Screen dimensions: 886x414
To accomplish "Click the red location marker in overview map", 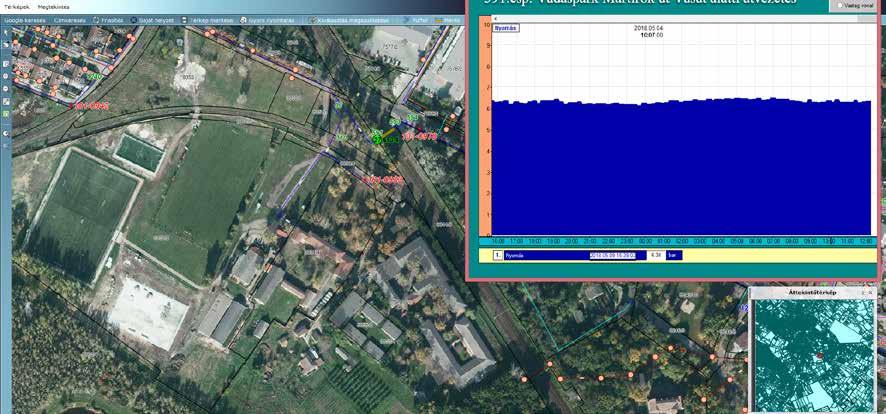I will (x=820, y=356).
